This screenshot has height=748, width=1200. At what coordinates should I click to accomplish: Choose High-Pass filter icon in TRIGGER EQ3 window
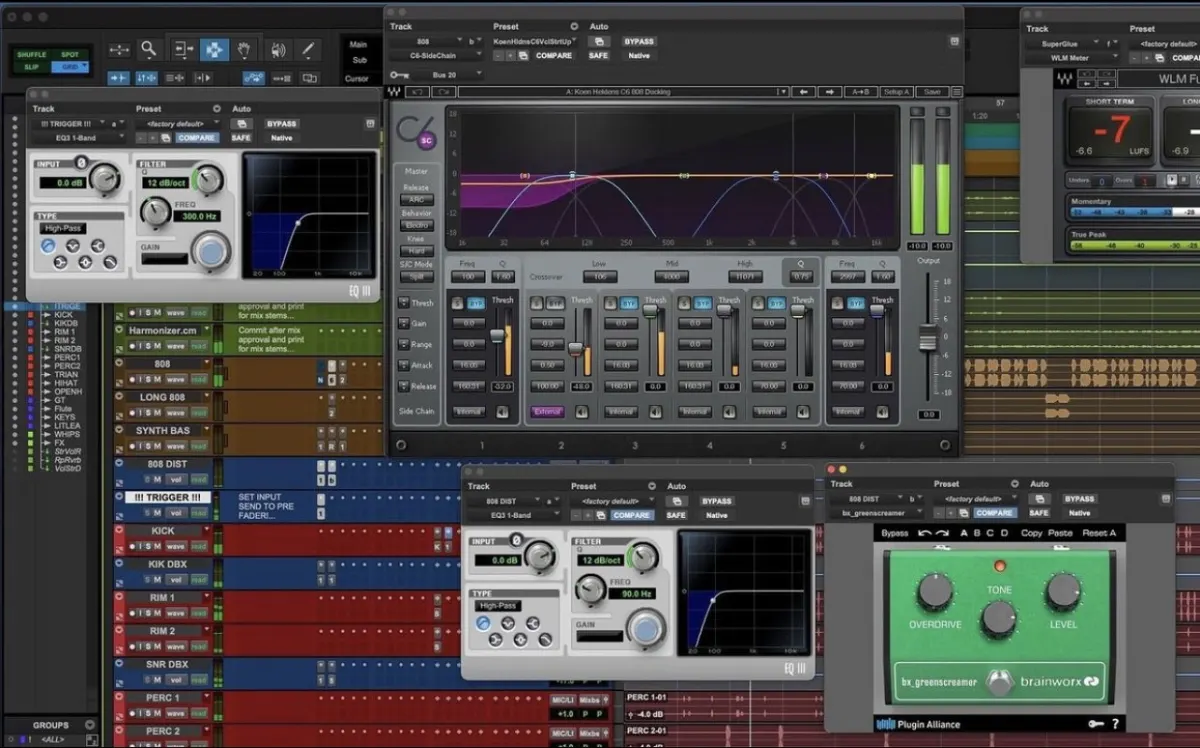pyautogui.click(x=49, y=245)
